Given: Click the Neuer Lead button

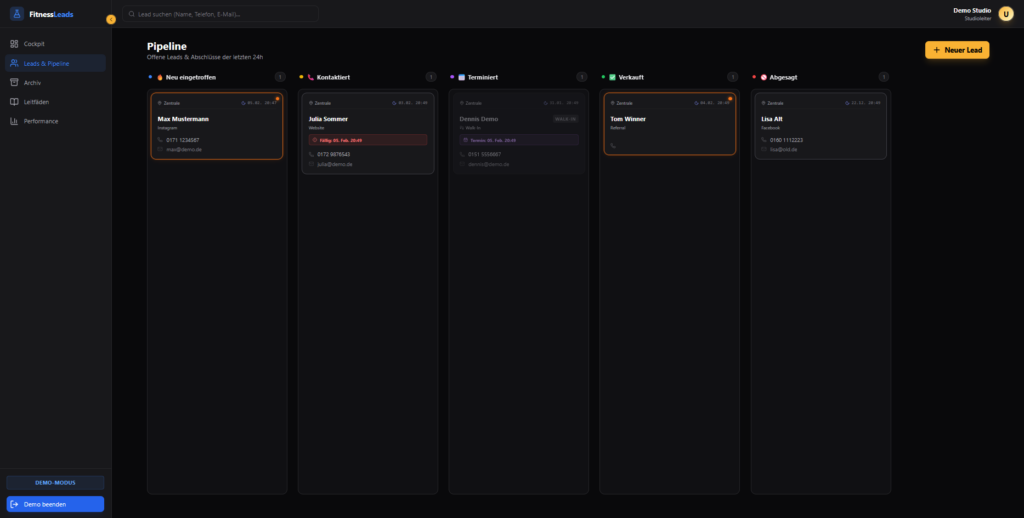Looking at the screenshot, I should (956, 50).
